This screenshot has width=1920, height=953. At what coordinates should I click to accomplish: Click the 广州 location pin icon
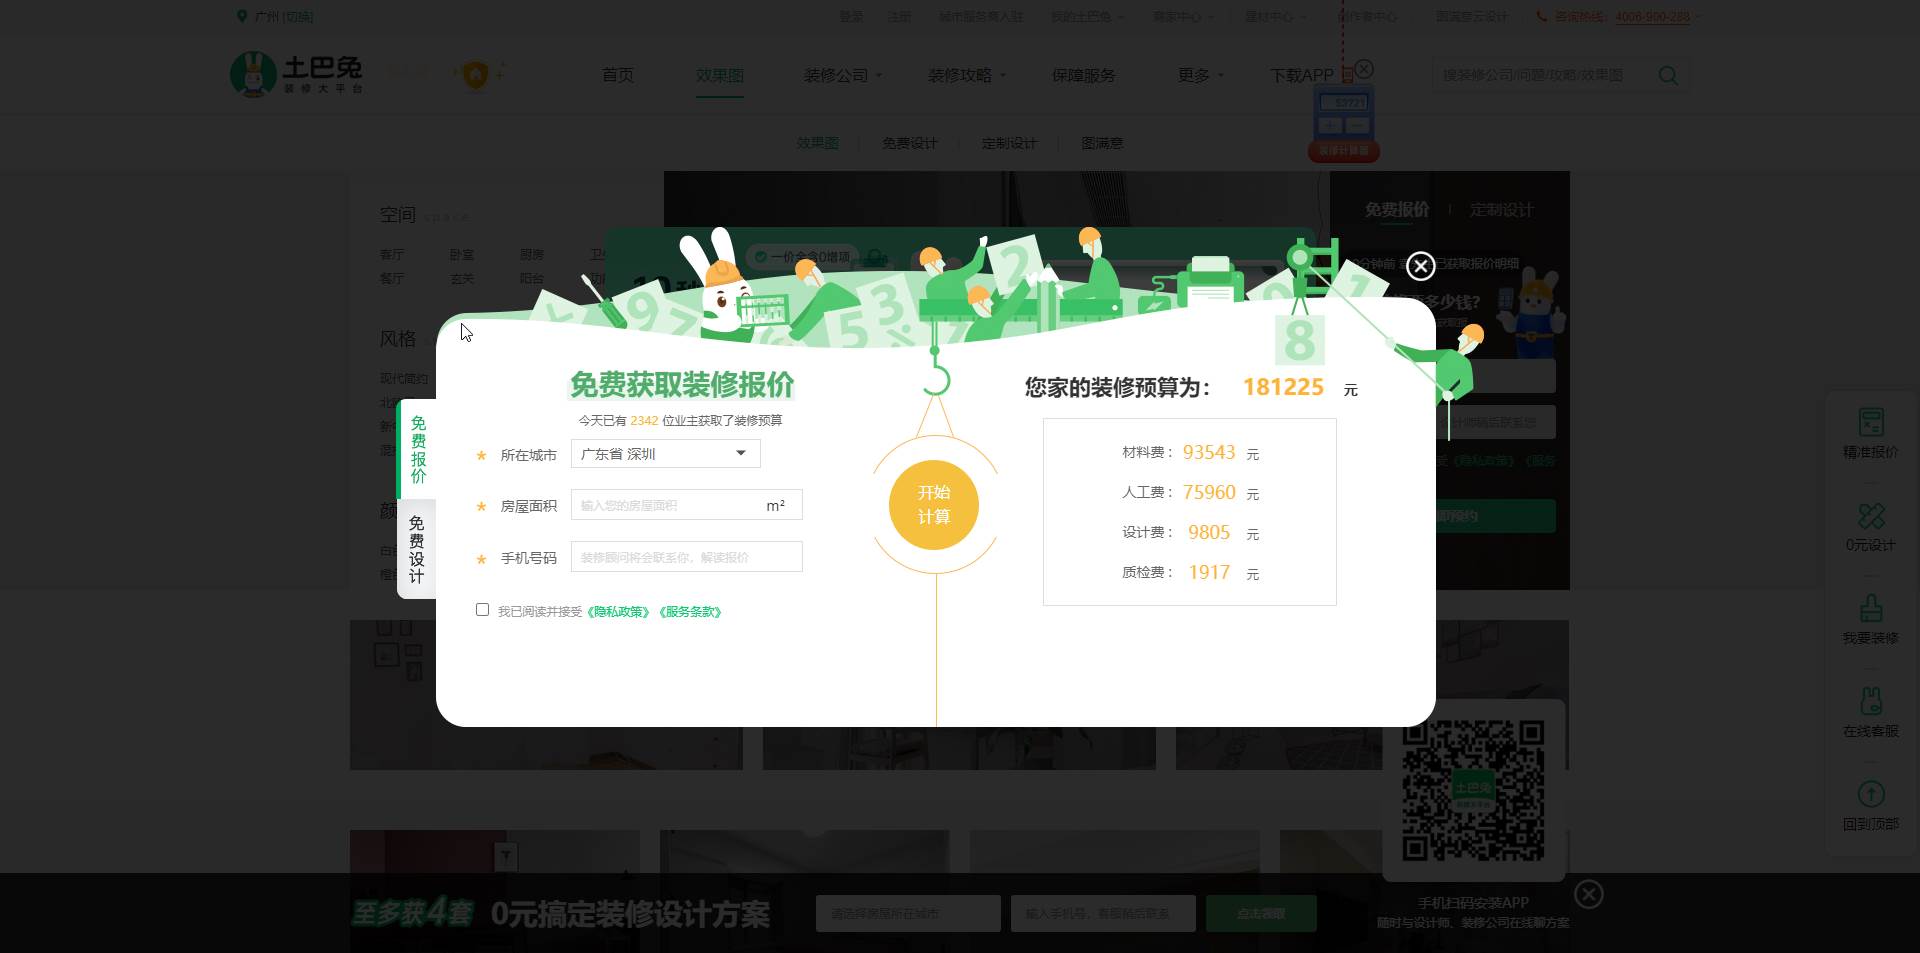point(241,16)
